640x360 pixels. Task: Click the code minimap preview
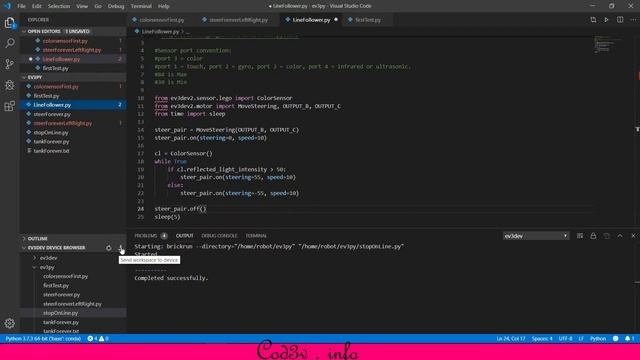pyautogui.click(x=608, y=44)
